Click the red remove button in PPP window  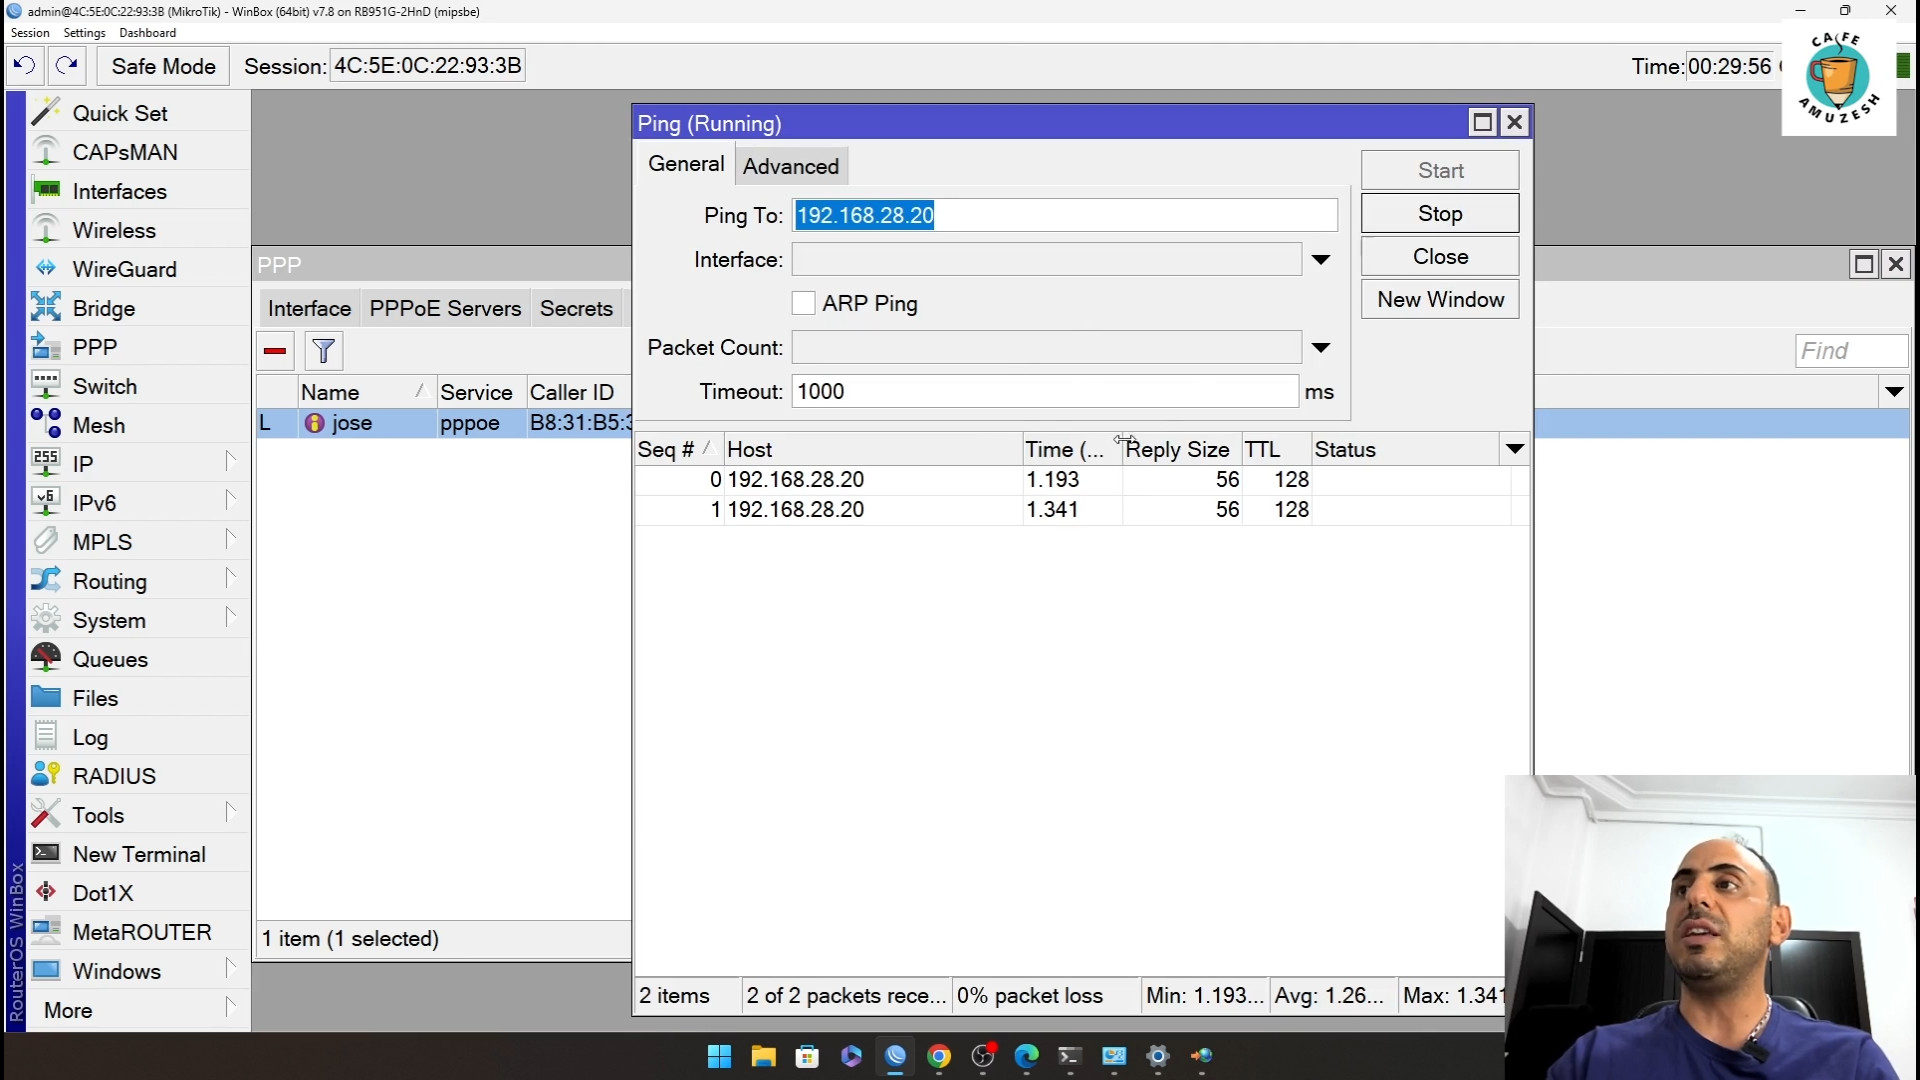coord(275,351)
